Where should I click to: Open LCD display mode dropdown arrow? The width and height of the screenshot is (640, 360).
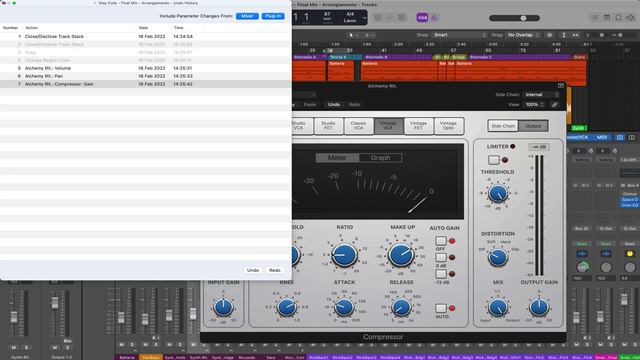[364, 18]
